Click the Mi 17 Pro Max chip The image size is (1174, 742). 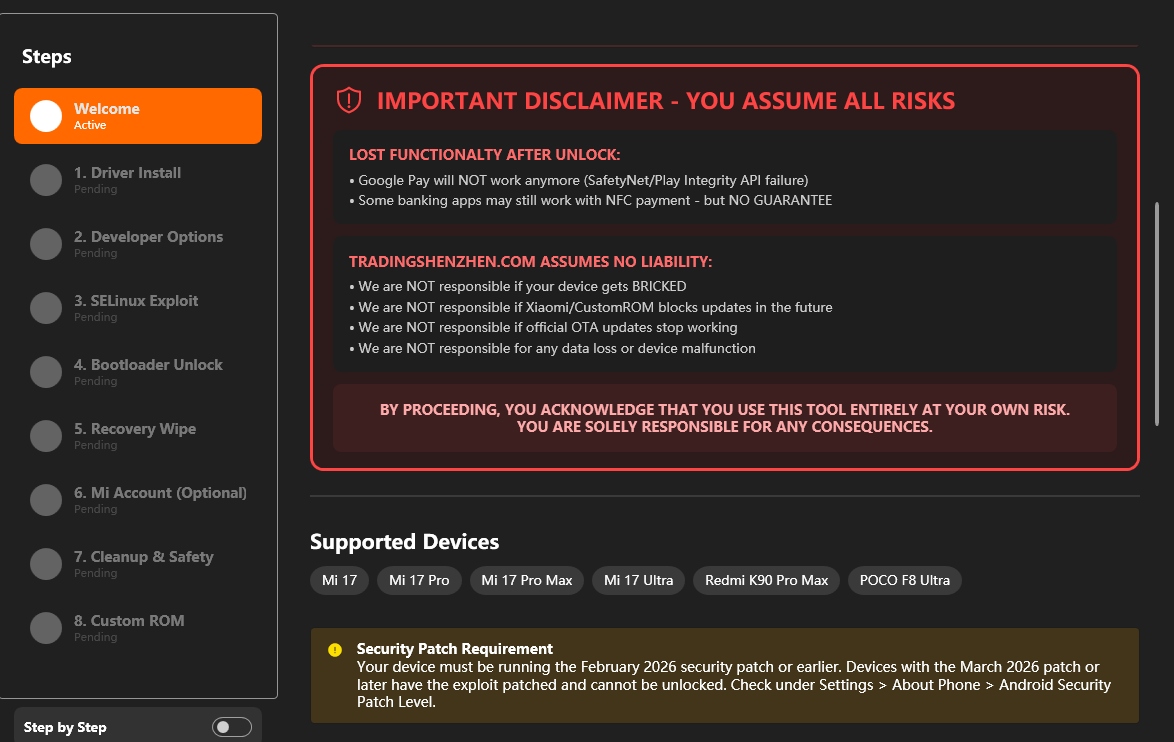click(x=527, y=581)
